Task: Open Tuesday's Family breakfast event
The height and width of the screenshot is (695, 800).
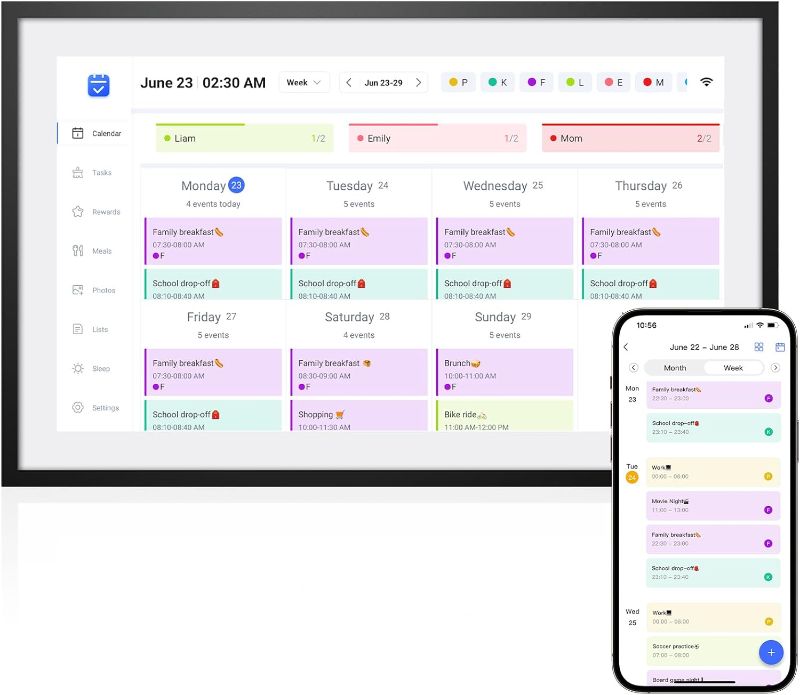Action: [x=359, y=241]
